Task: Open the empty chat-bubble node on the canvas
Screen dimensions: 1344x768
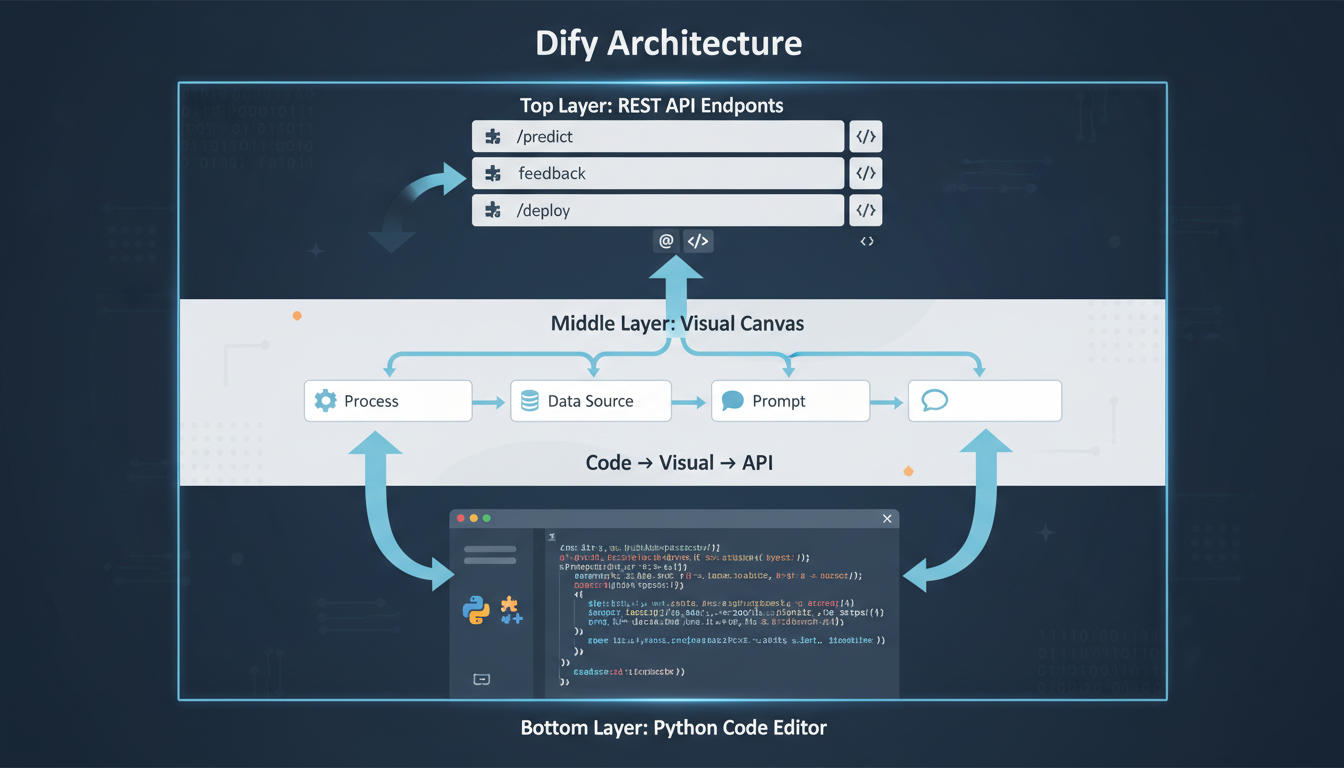Action: 985,400
